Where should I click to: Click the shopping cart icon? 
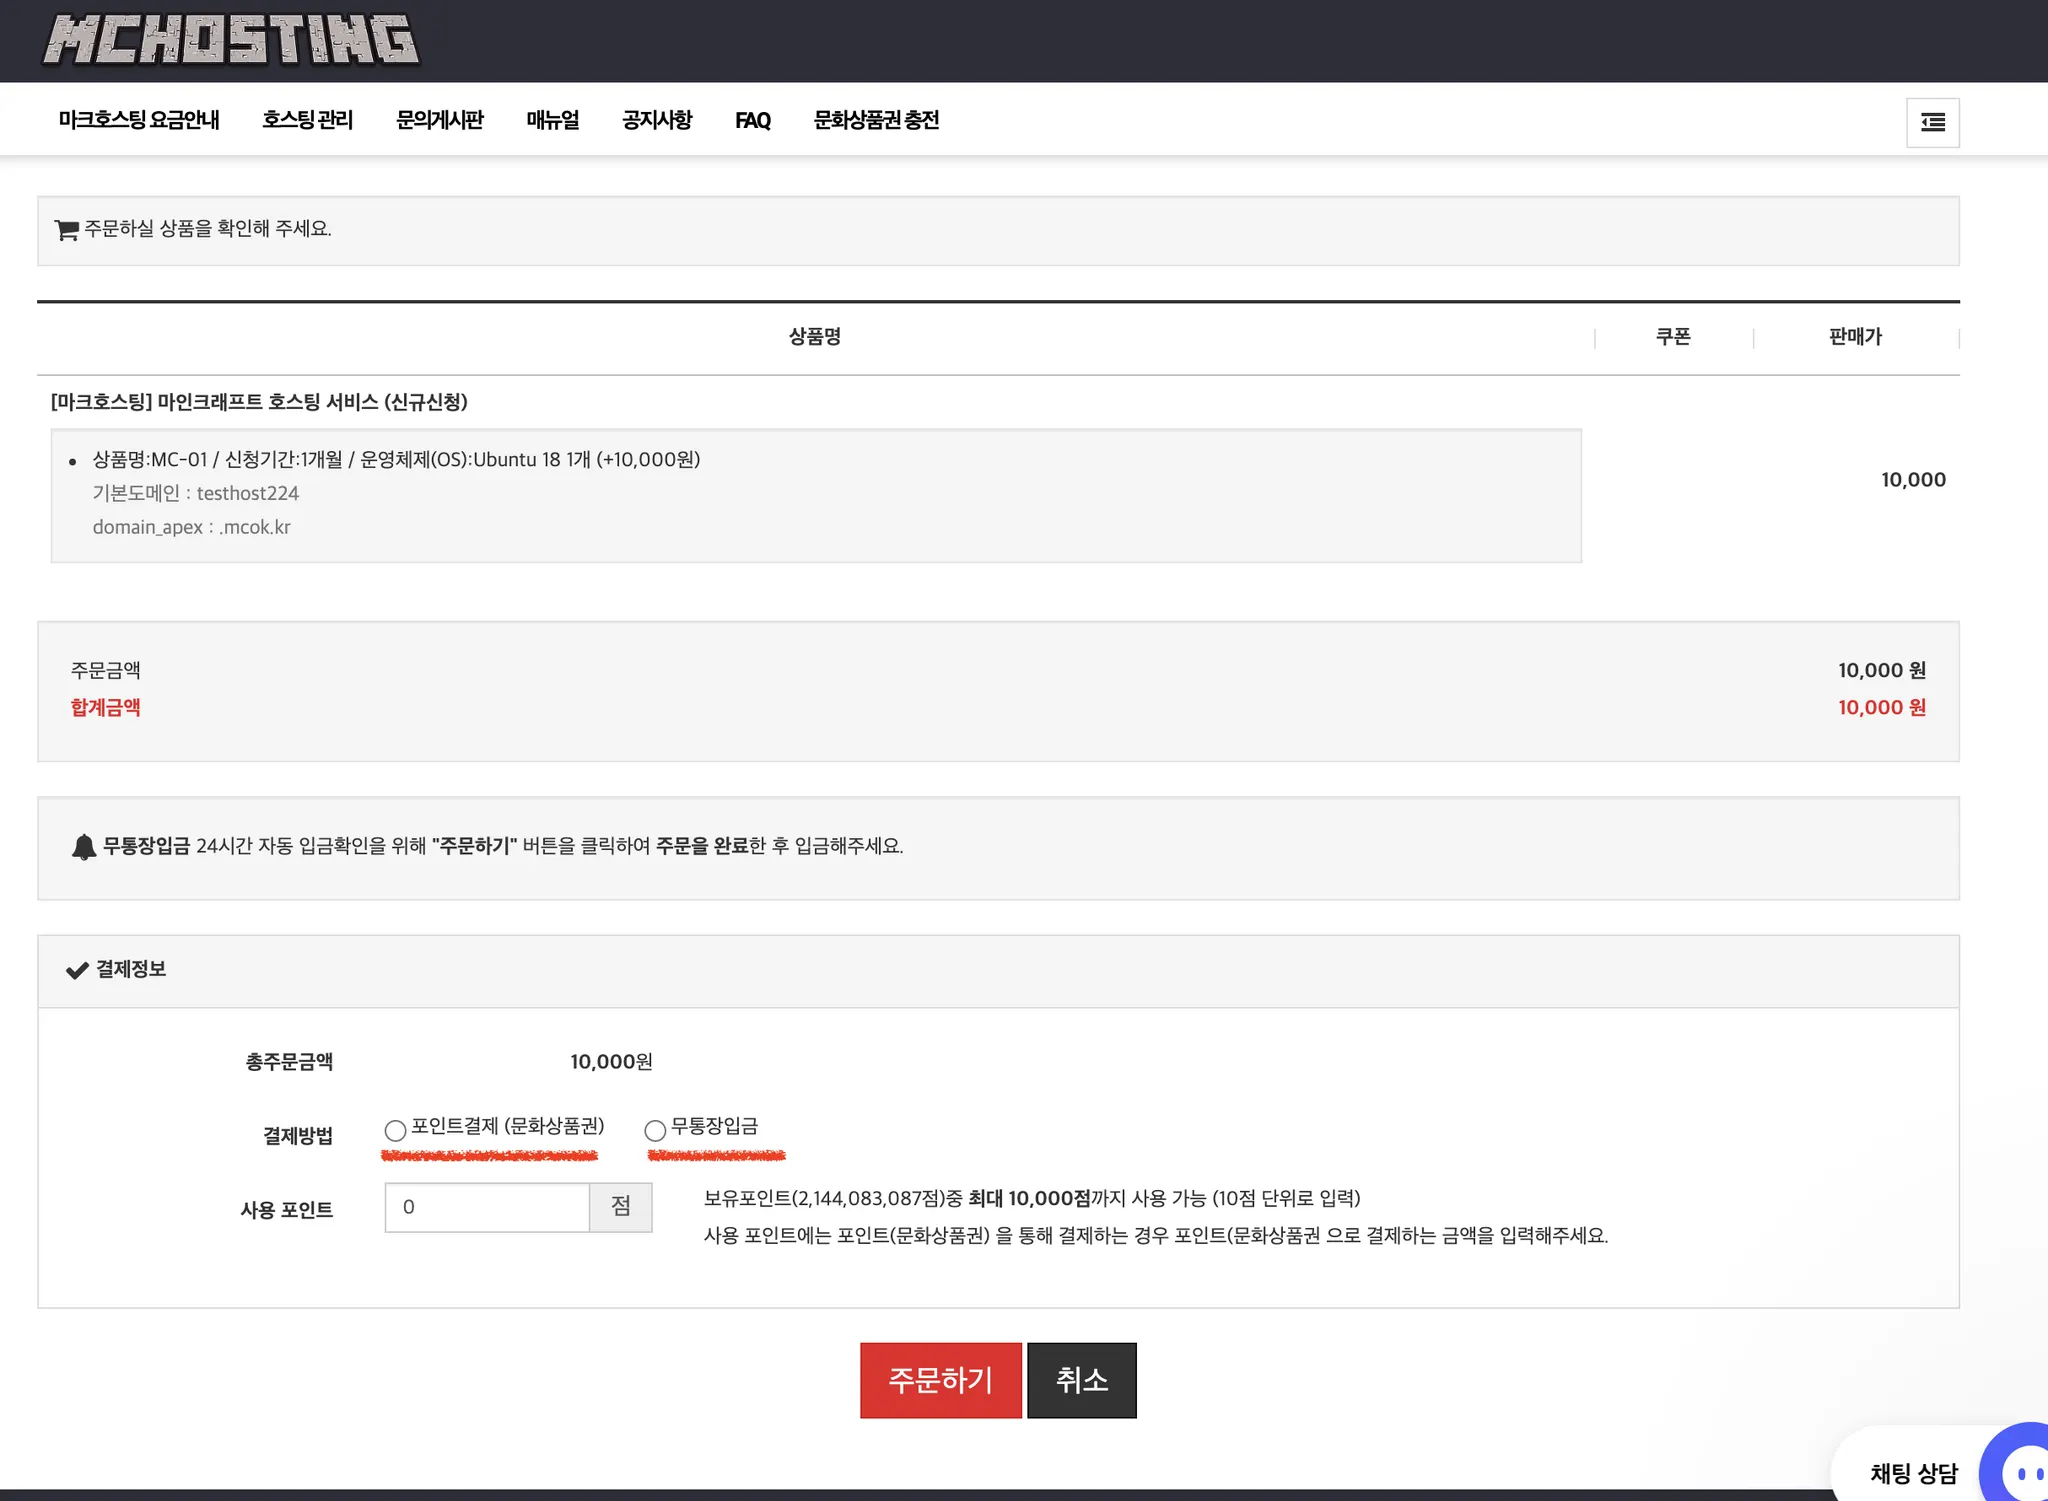pyautogui.click(x=66, y=230)
